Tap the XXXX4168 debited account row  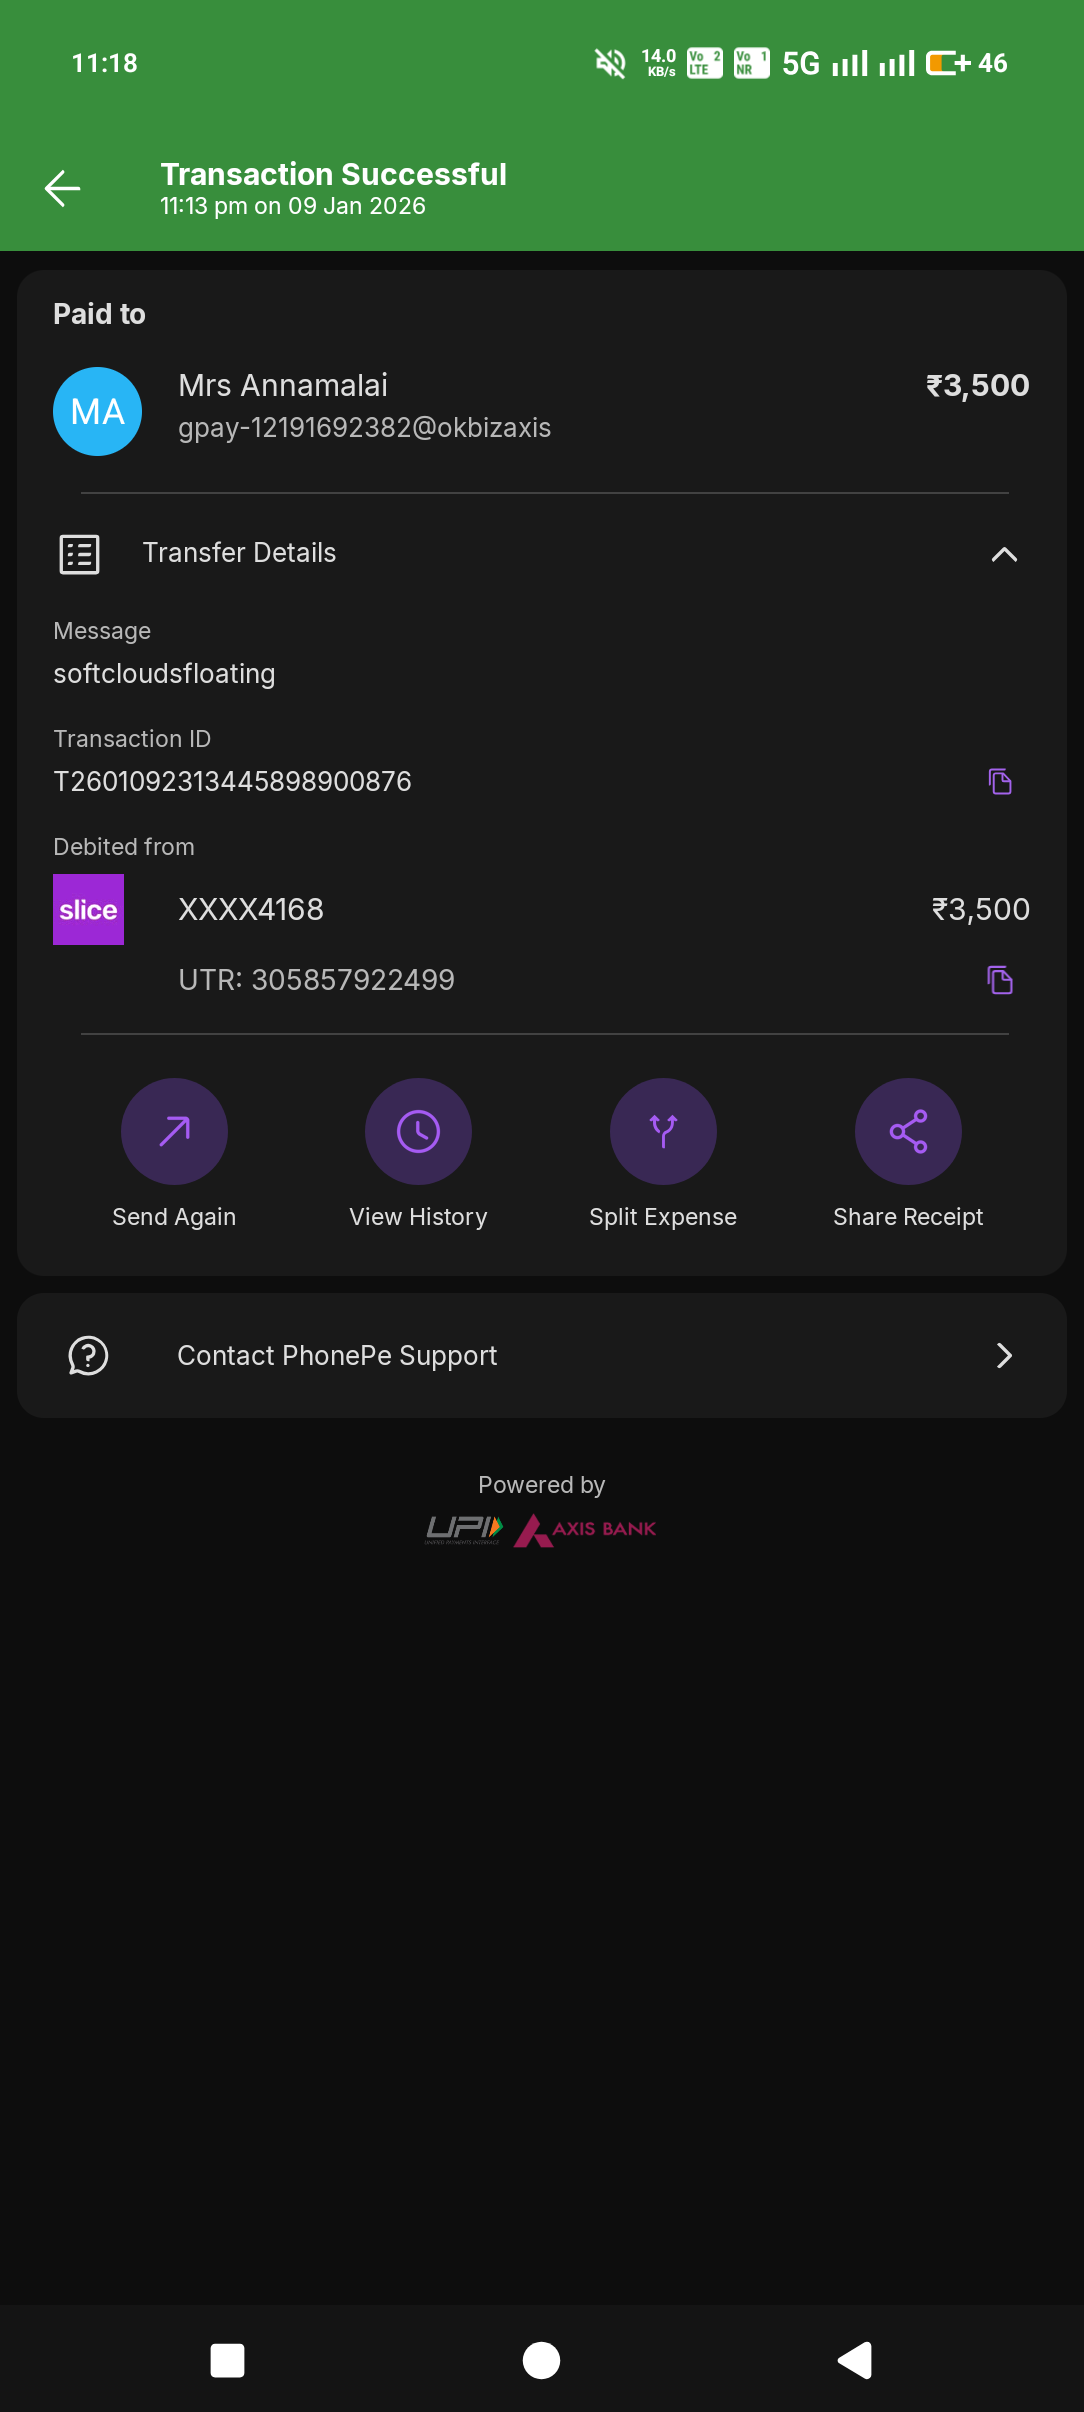[251, 909]
